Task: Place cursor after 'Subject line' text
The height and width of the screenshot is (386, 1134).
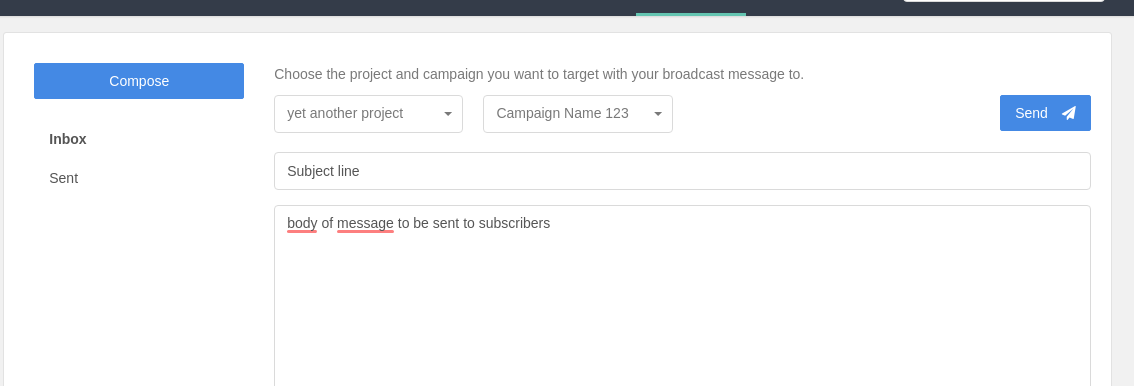Action: (x=361, y=171)
